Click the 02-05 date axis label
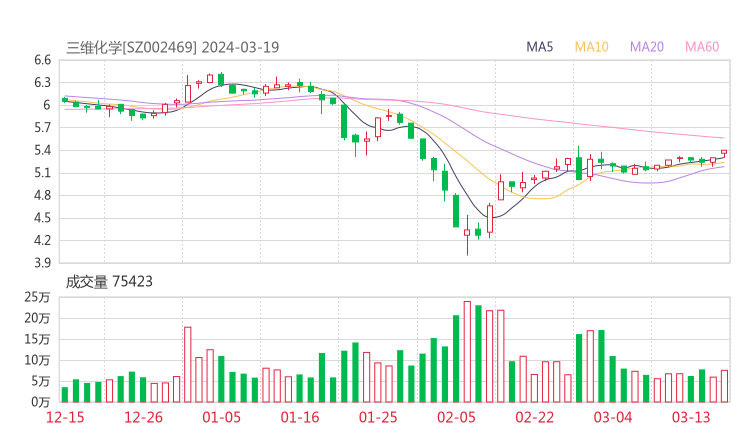The width and height of the screenshot is (740, 440). [x=456, y=417]
